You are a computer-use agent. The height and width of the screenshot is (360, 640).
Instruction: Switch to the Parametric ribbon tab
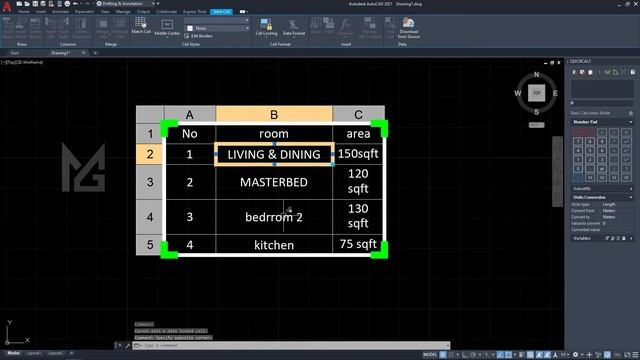84,12
